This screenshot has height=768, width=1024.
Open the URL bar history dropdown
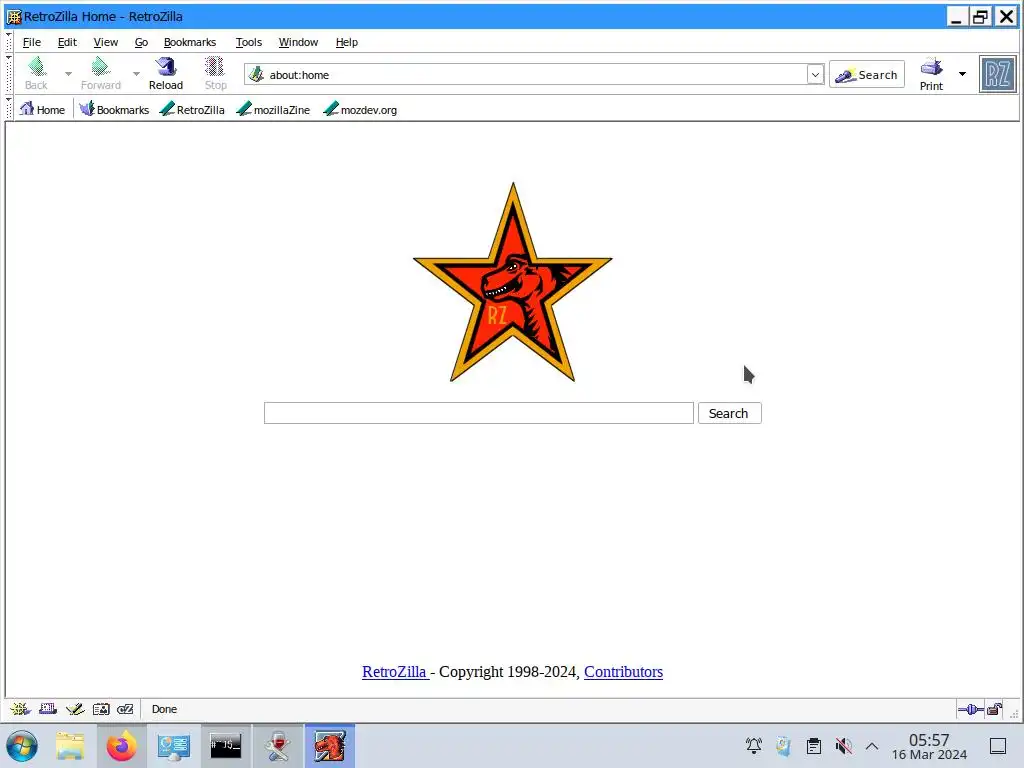coord(815,74)
